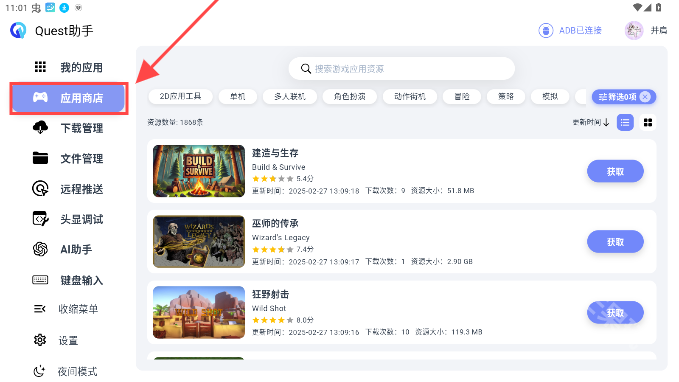Viewport: 679px width, 382px height.
Task: Open Wizard's Legacy thumbnail
Action: pyautogui.click(x=199, y=242)
